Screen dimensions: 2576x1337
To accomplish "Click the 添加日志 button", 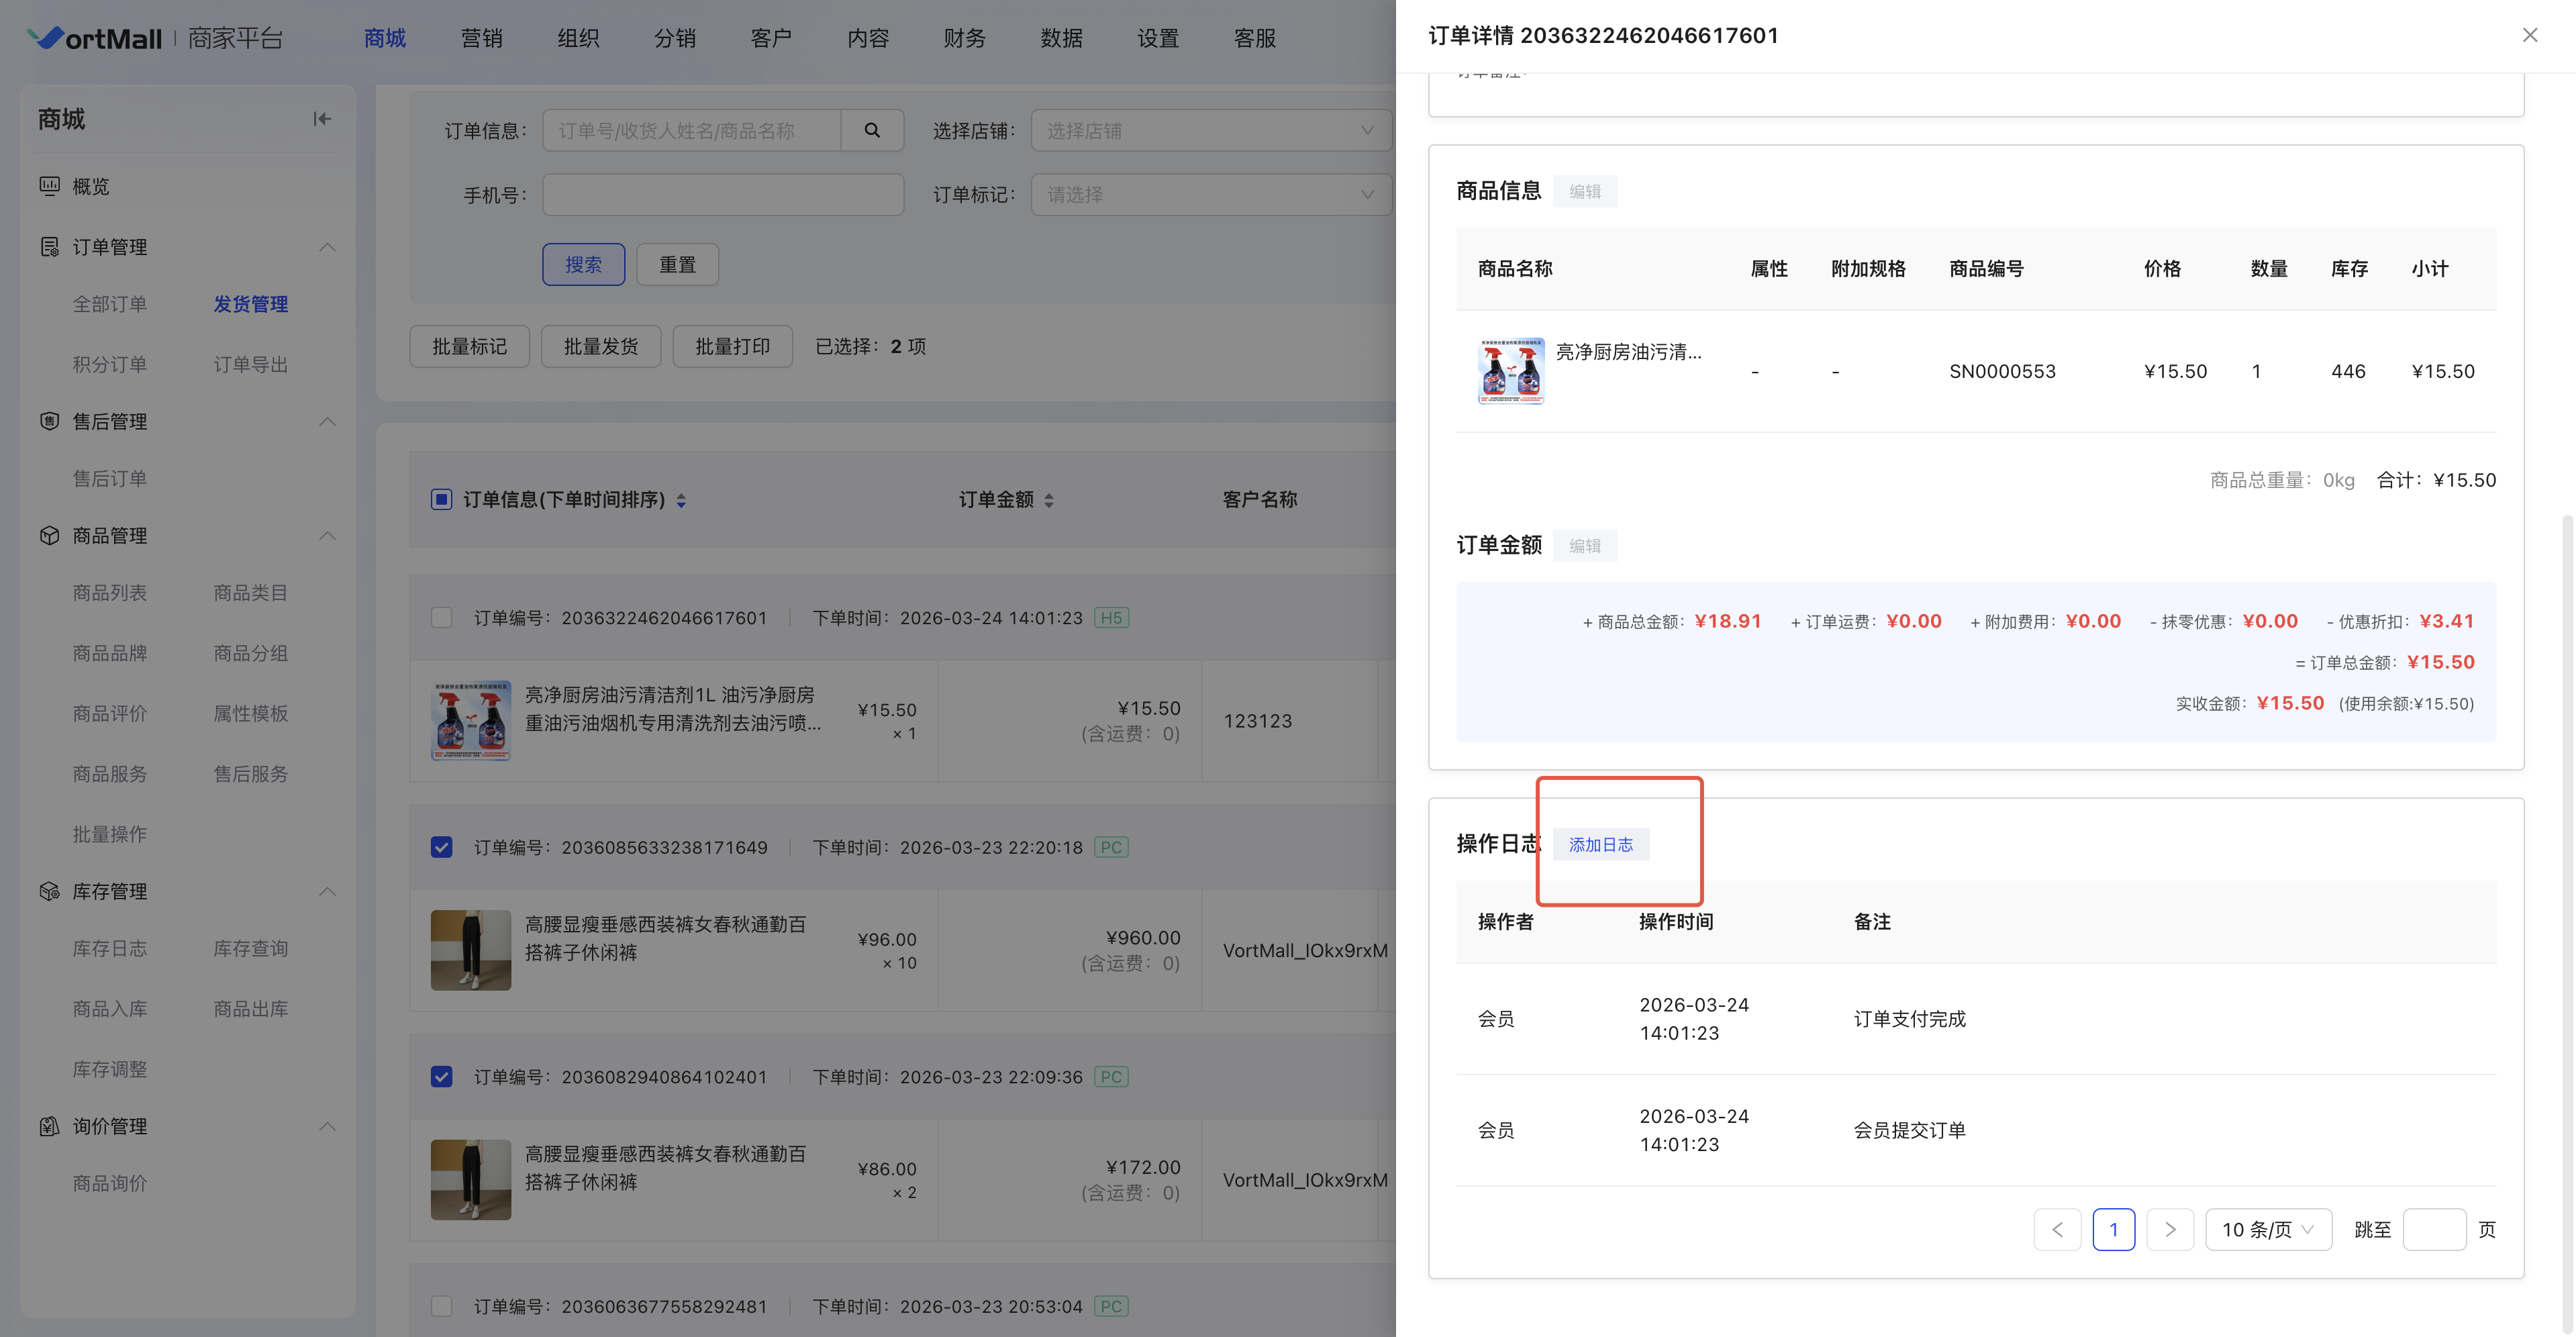I will click(1600, 844).
